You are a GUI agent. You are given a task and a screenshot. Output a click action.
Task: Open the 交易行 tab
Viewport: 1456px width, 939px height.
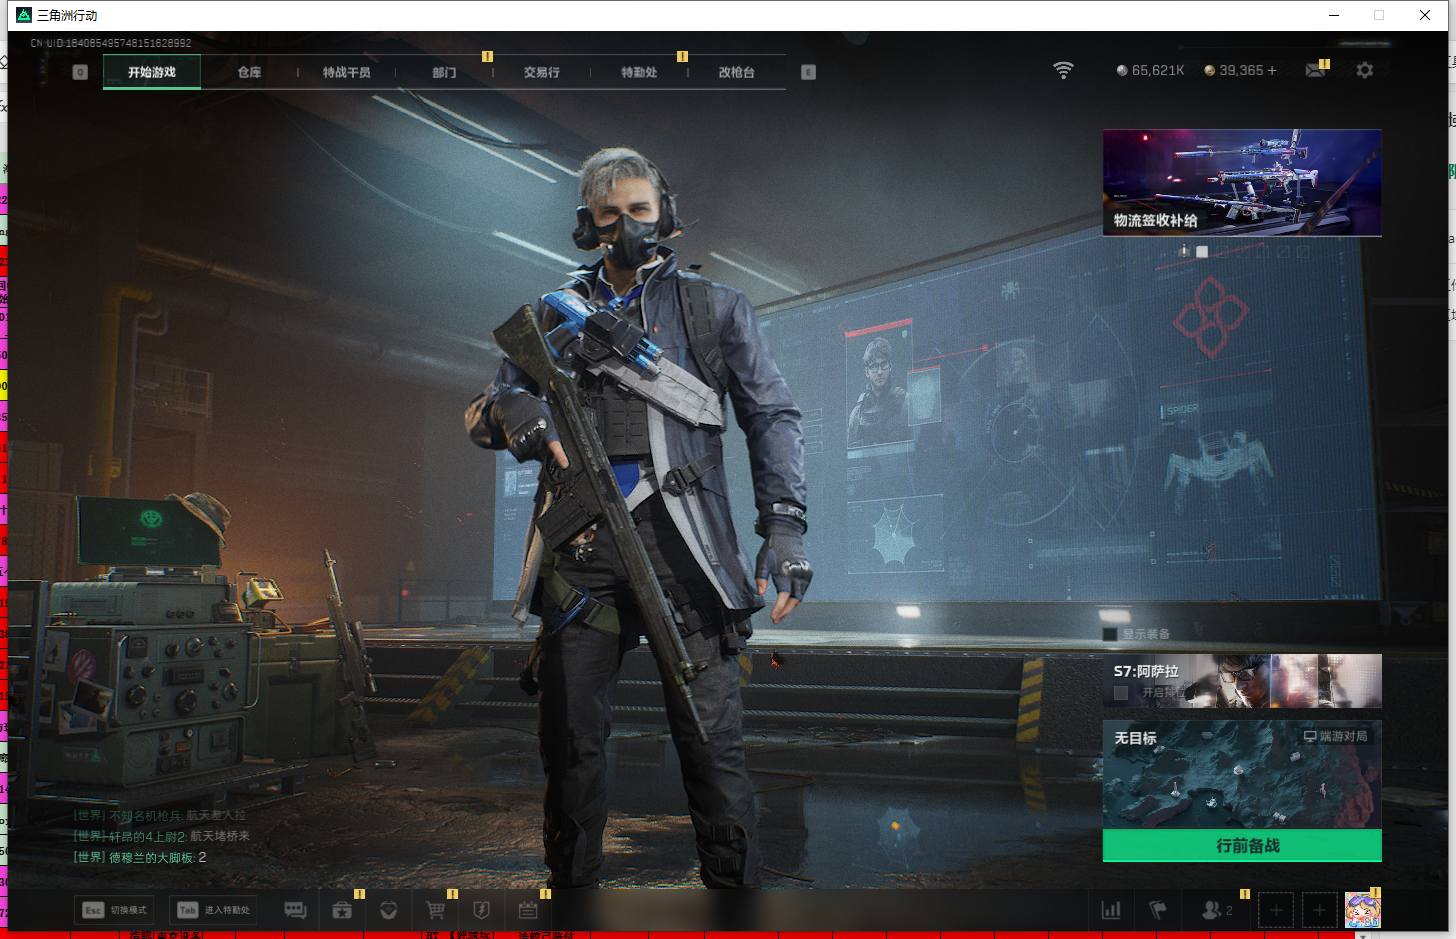[x=541, y=72]
